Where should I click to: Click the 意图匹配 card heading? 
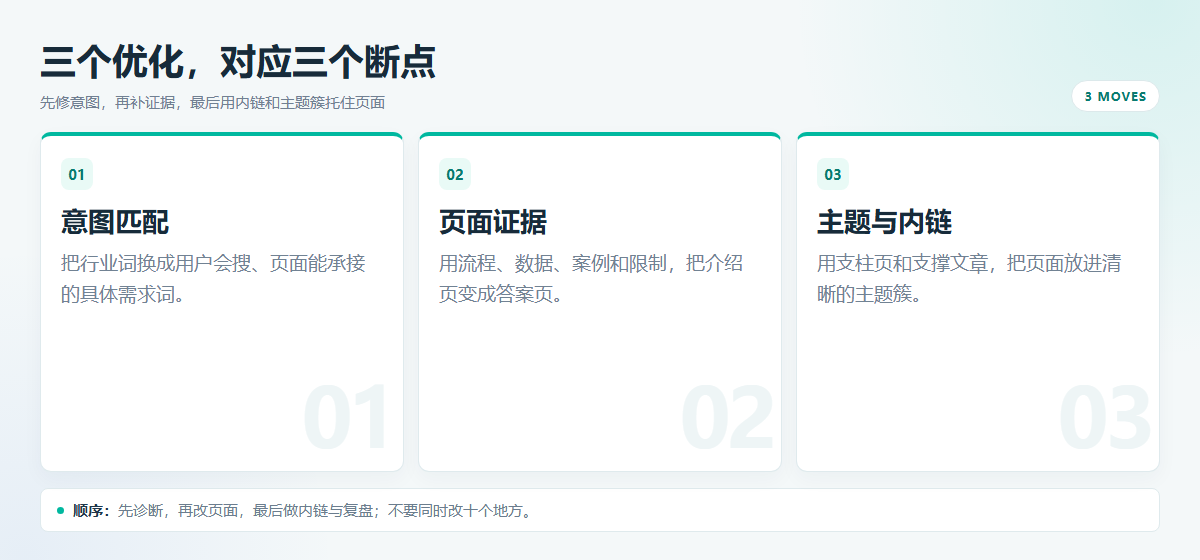[115, 222]
